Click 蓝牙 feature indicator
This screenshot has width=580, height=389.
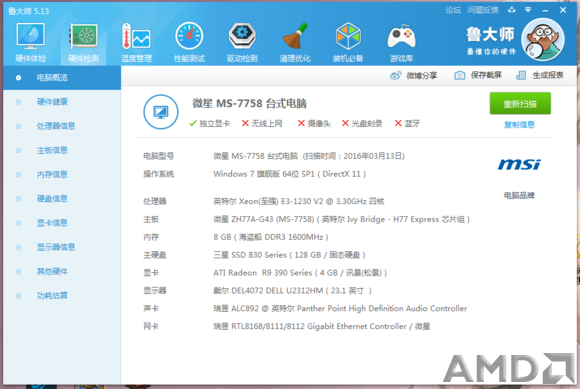coord(407,123)
